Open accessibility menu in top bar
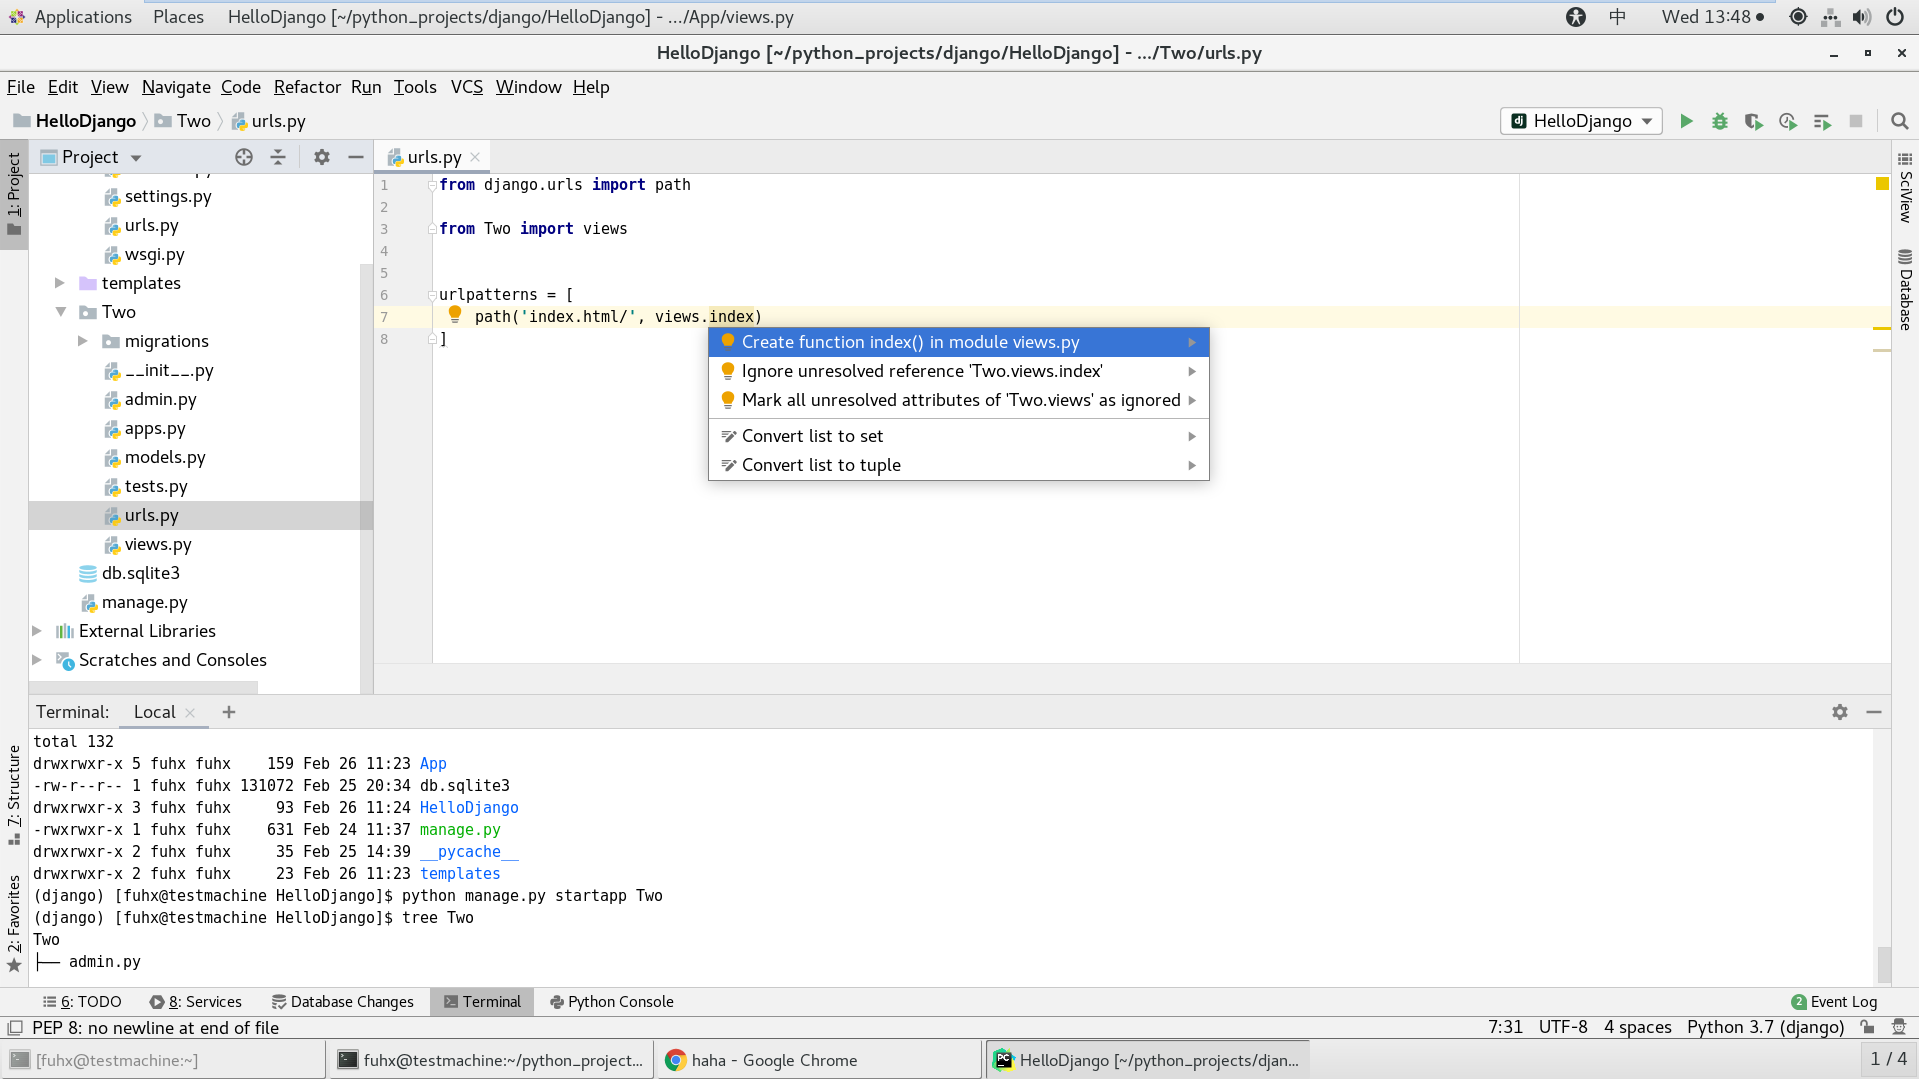This screenshot has height=1079, width=1919. pyautogui.click(x=1576, y=17)
